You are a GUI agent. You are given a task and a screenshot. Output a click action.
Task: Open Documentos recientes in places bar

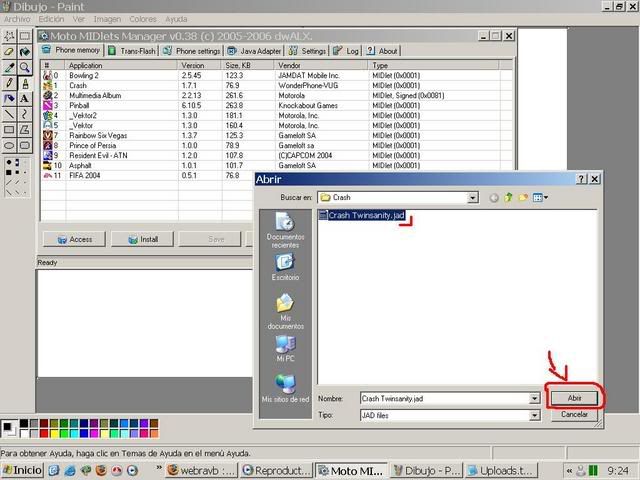[x=285, y=230]
